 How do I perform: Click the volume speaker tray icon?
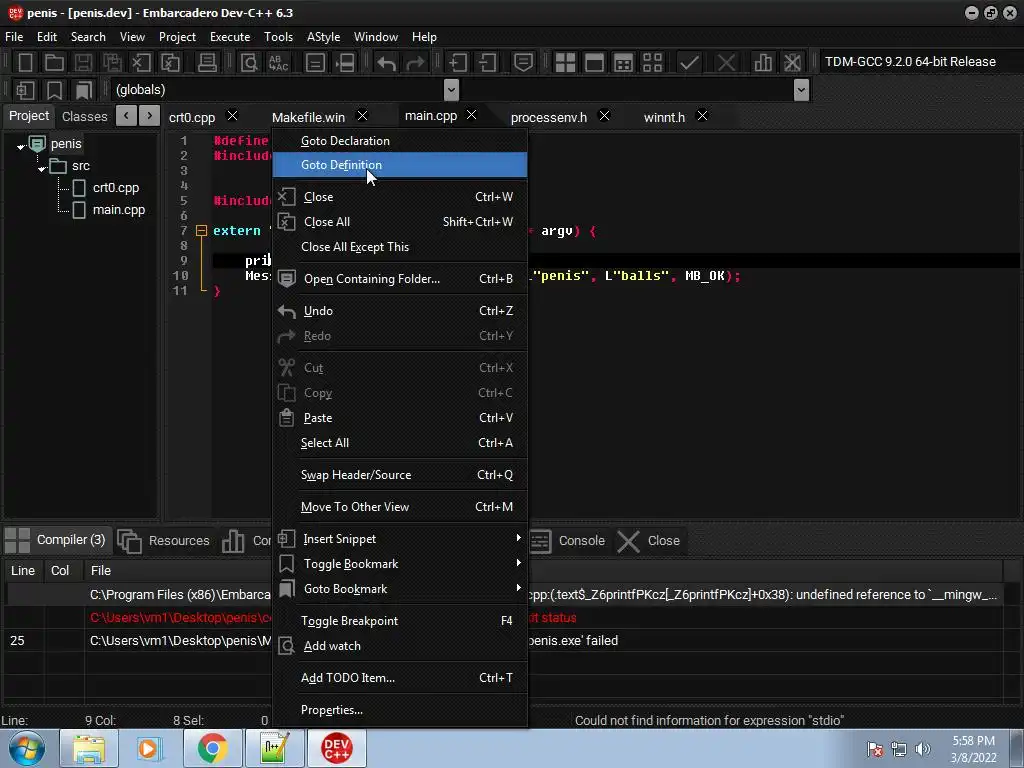(923, 748)
